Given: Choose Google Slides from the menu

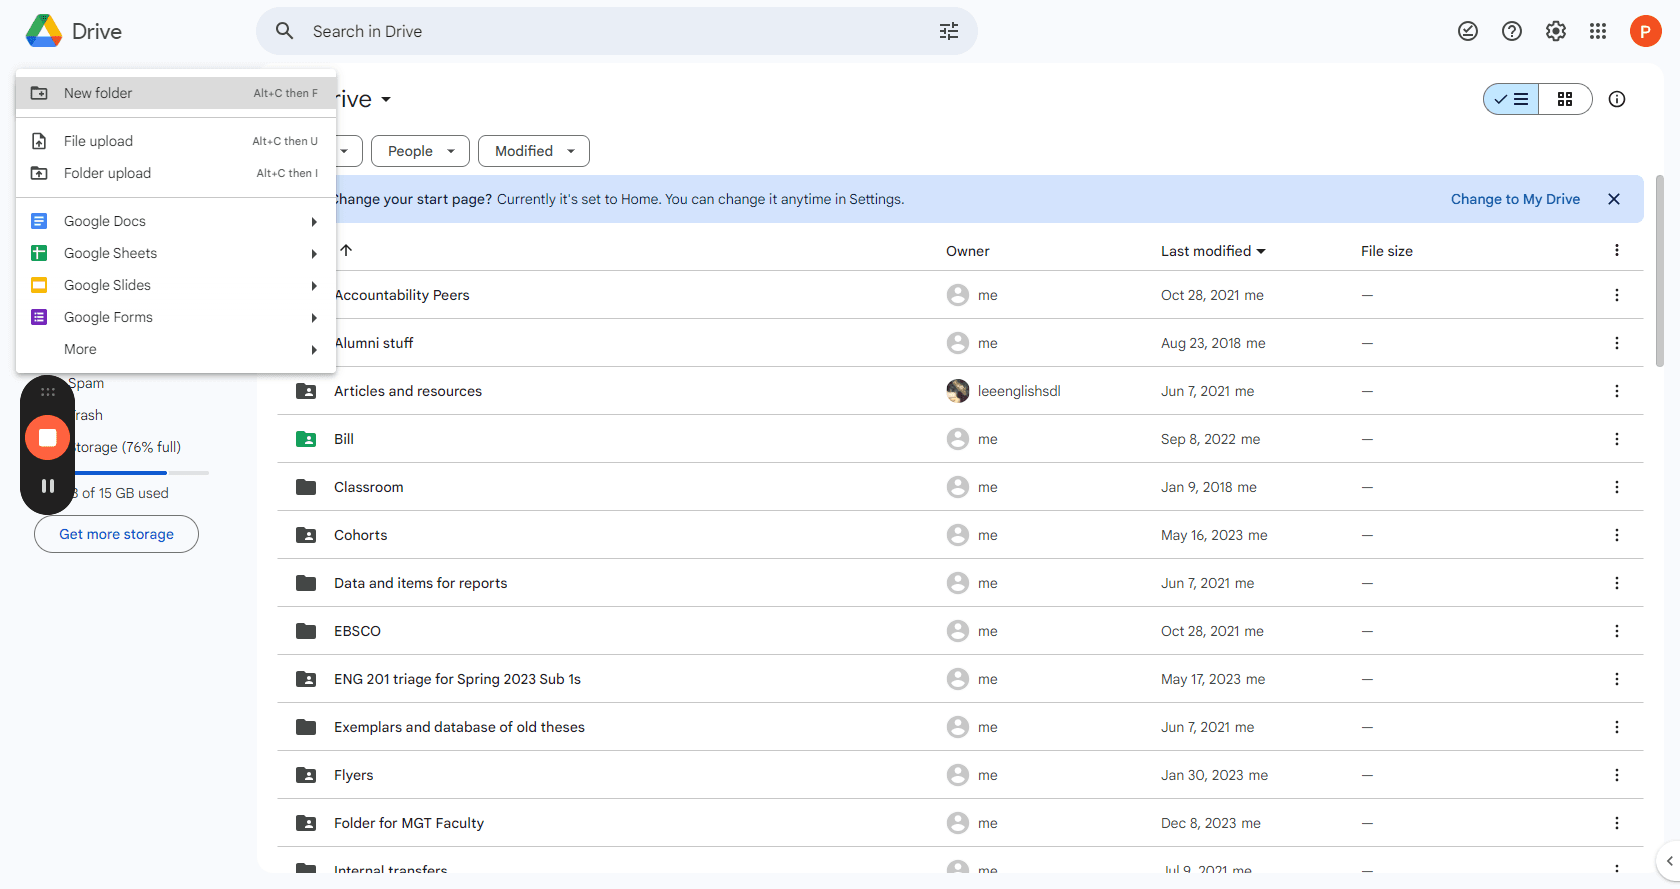Looking at the screenshot, I should click(176, 285).
